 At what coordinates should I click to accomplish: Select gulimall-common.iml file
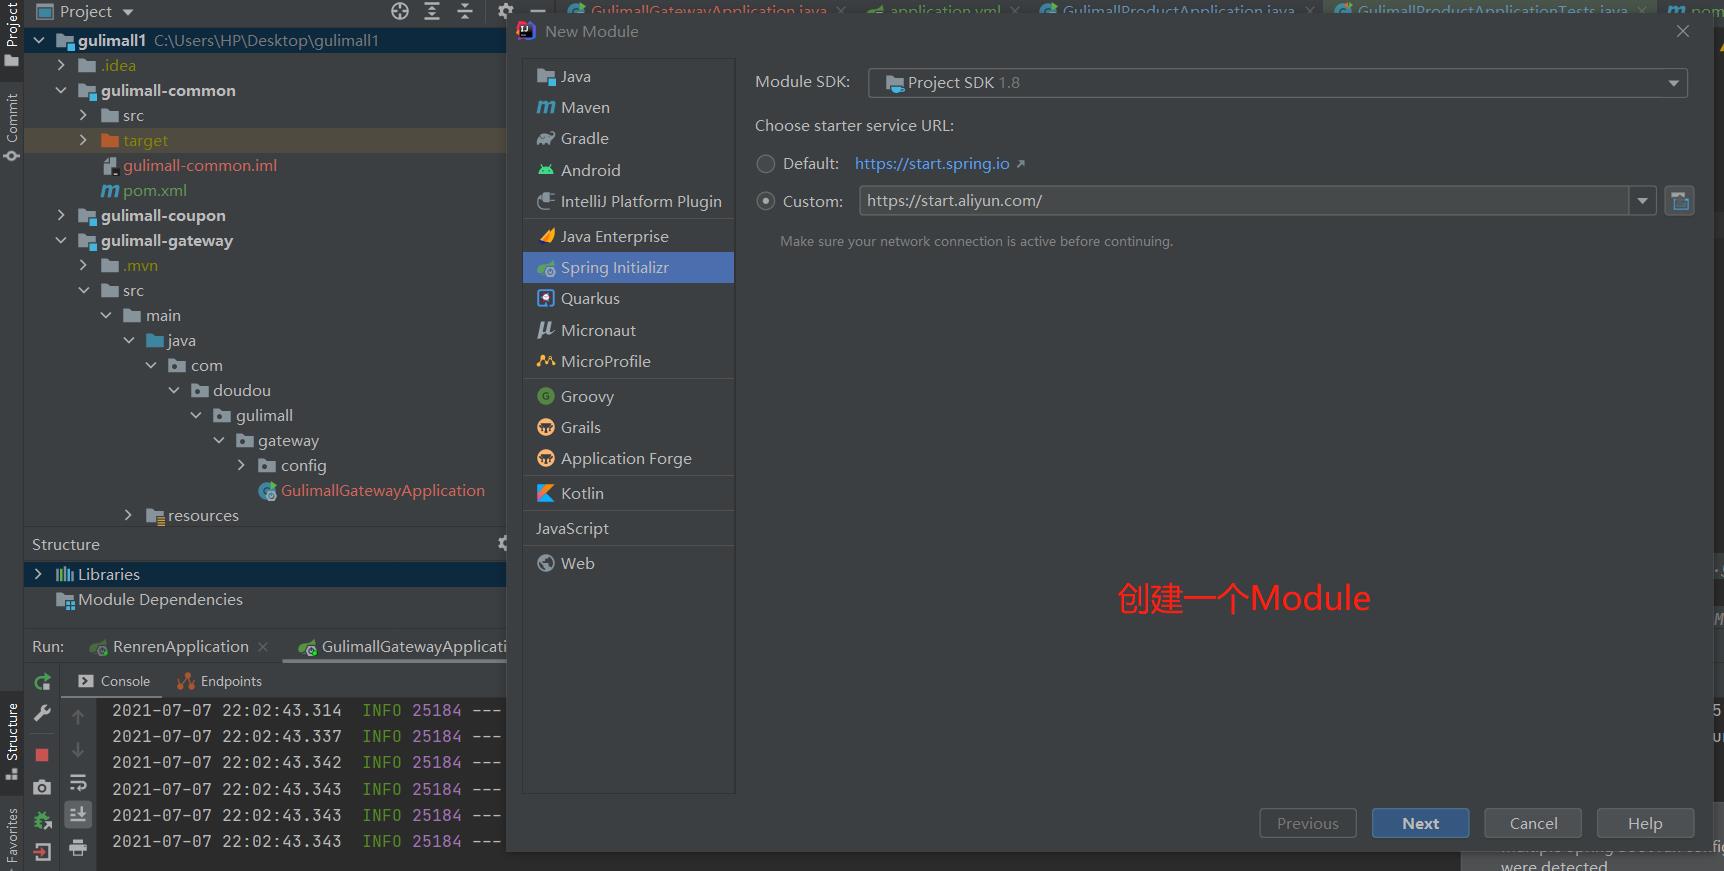pos(190,166)
